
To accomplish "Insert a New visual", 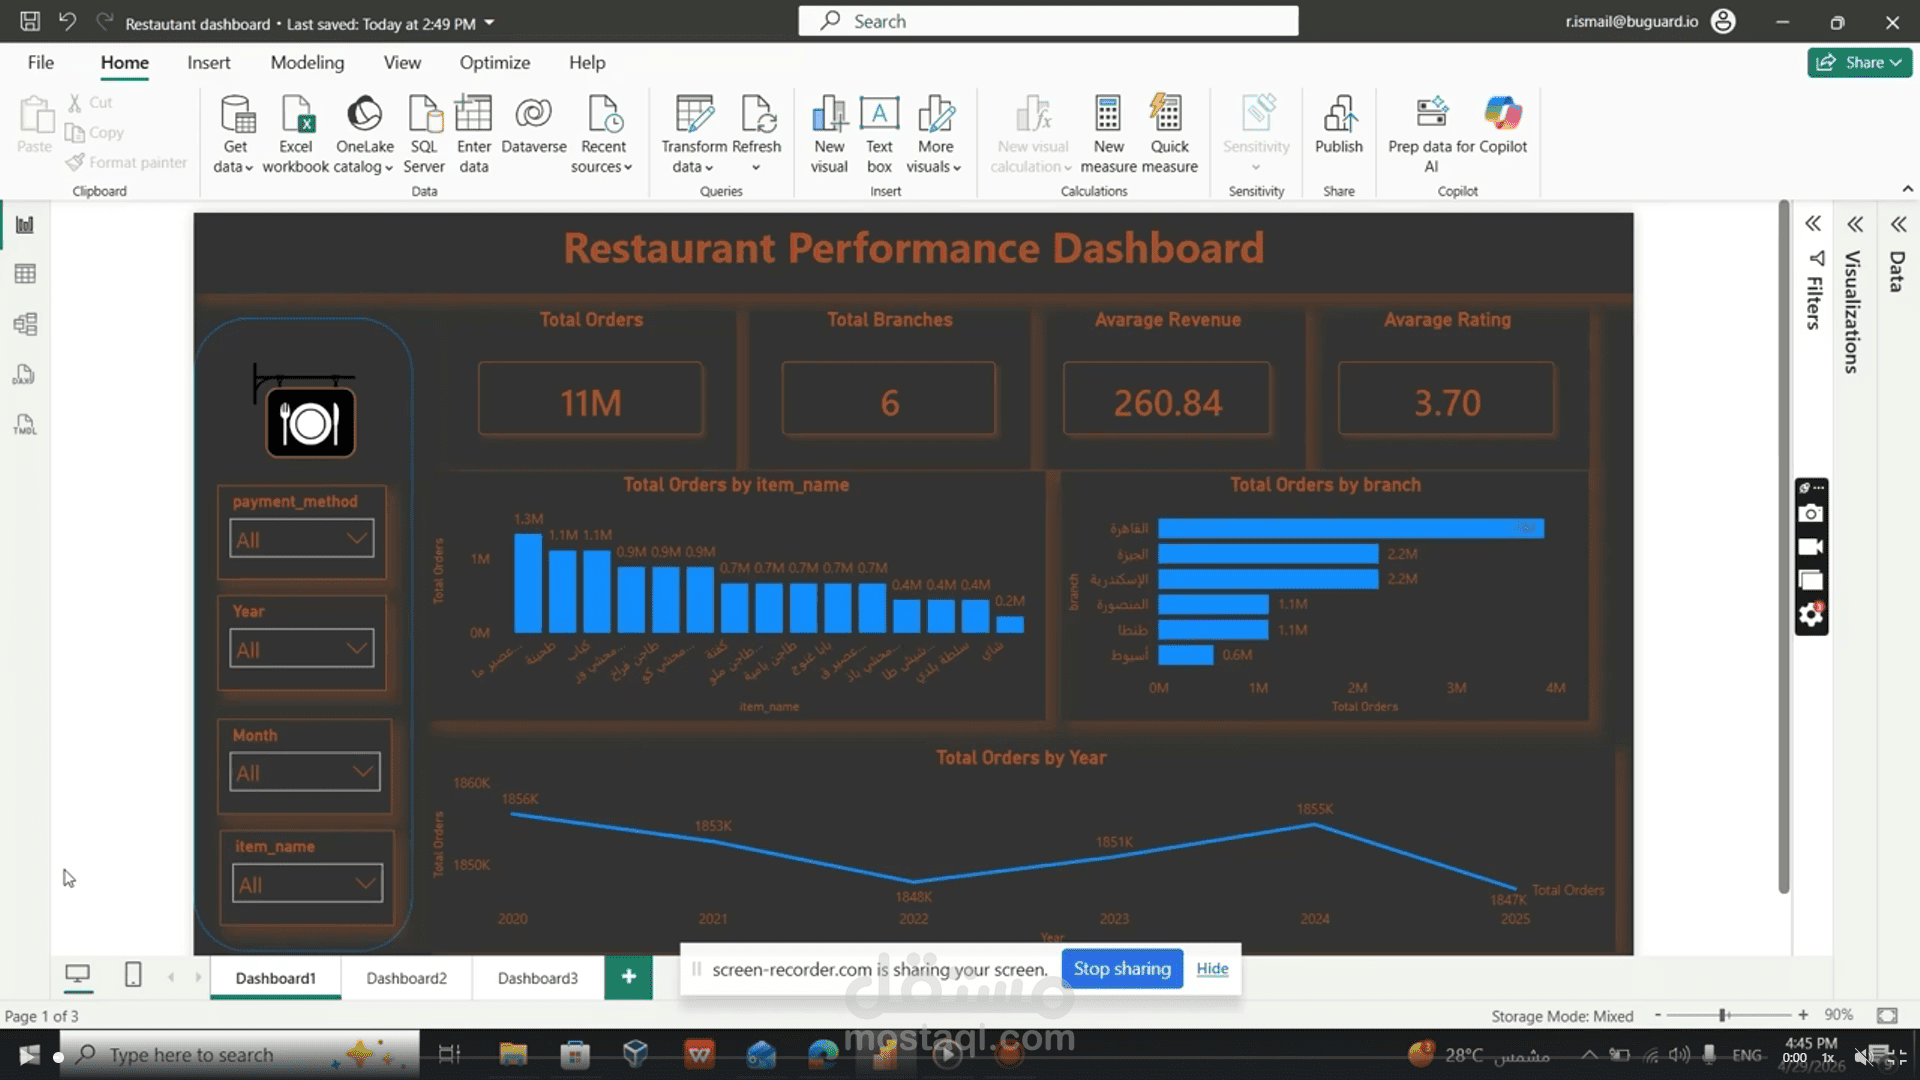I will pyautogui.click(x=829, y=134).
